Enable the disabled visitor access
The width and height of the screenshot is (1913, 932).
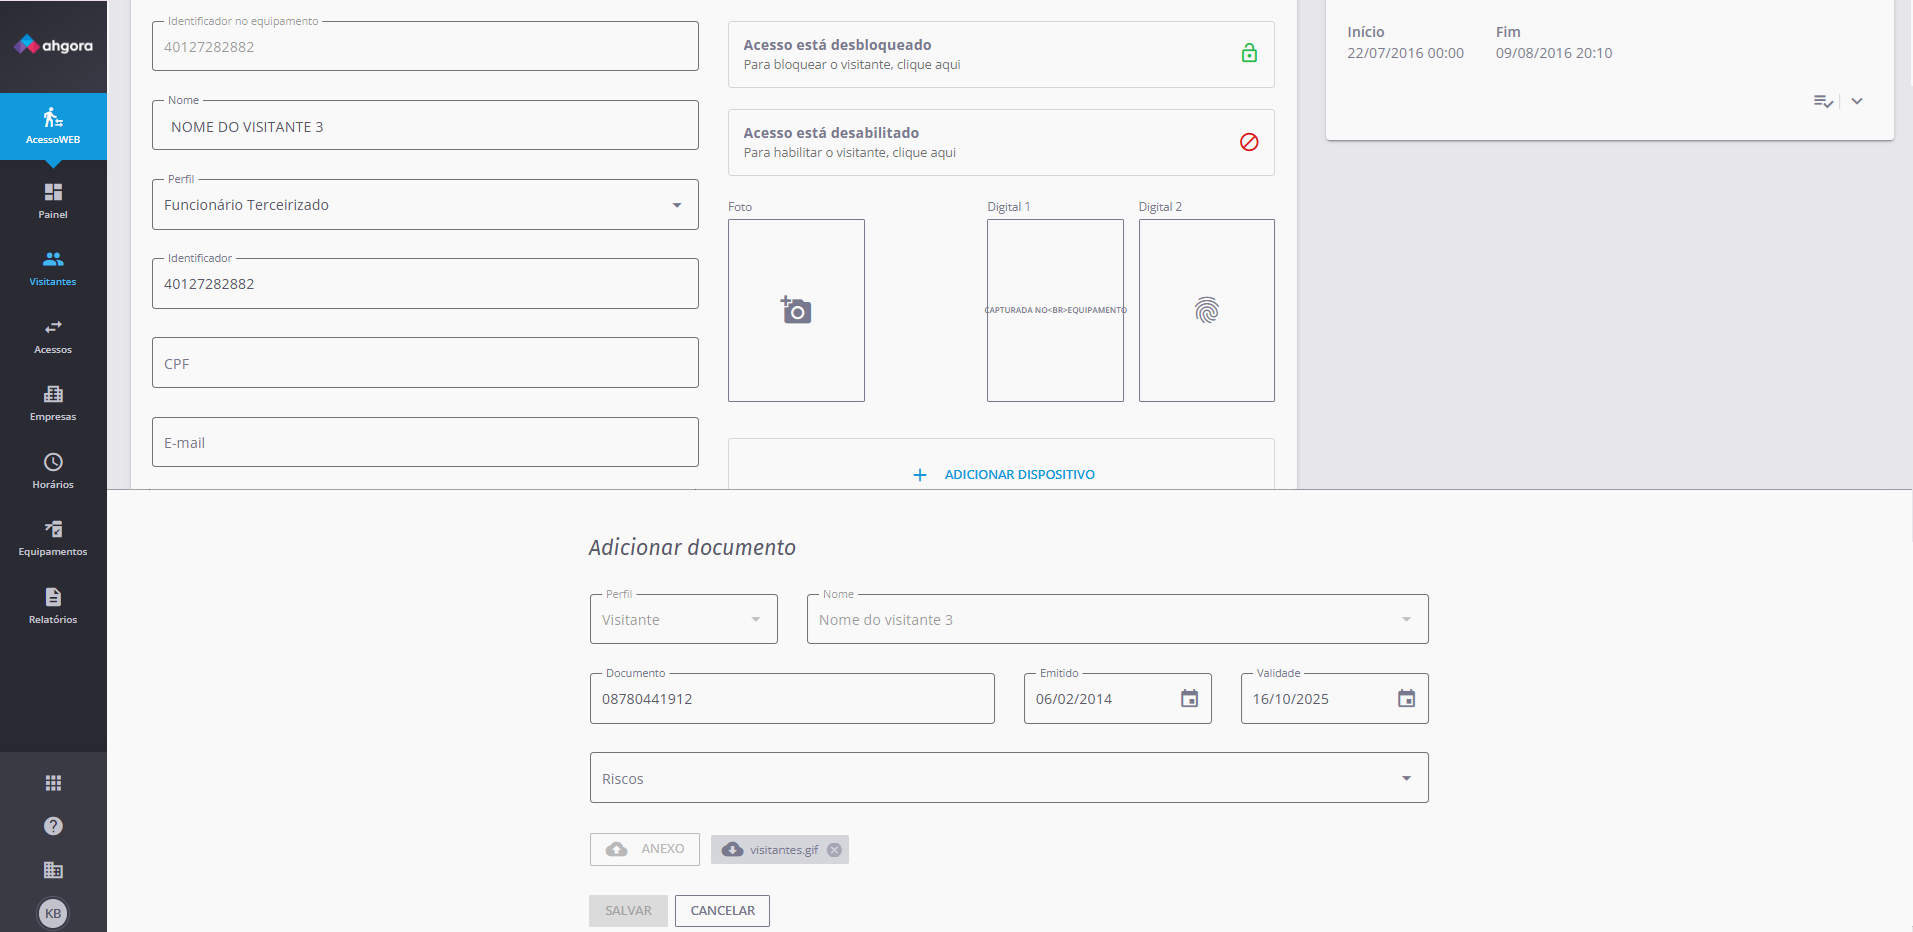[1249, 142]
